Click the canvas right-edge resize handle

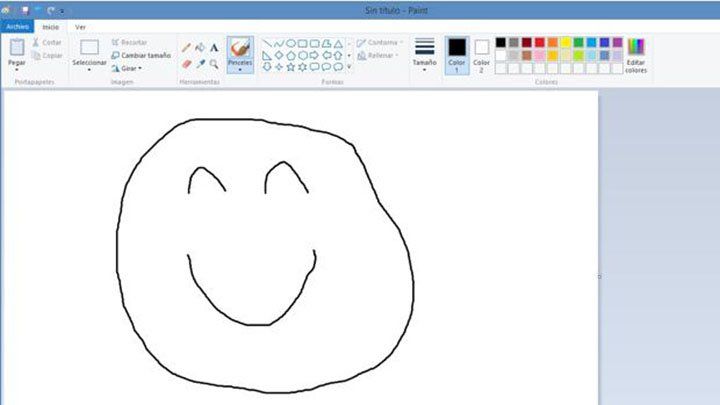click(x=600, y=276)
